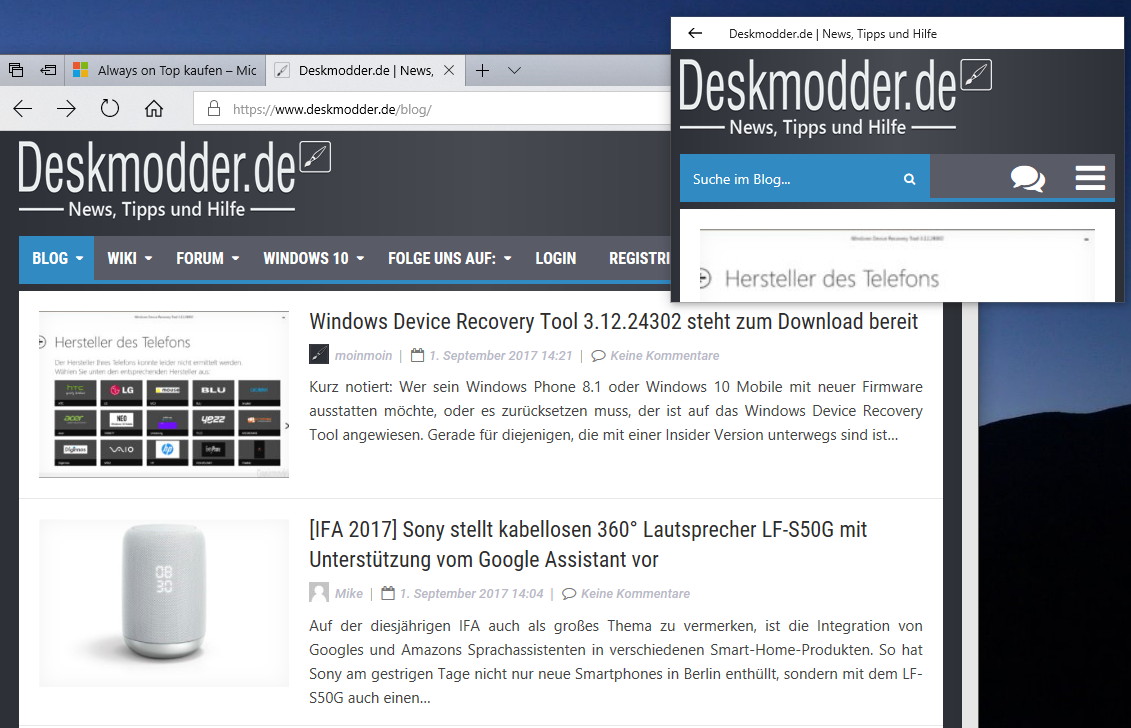The width and height of the screenshot is (1131, 728).
Task: Expand the FOLGE UNS AUF menu
Action: point(450,258)
